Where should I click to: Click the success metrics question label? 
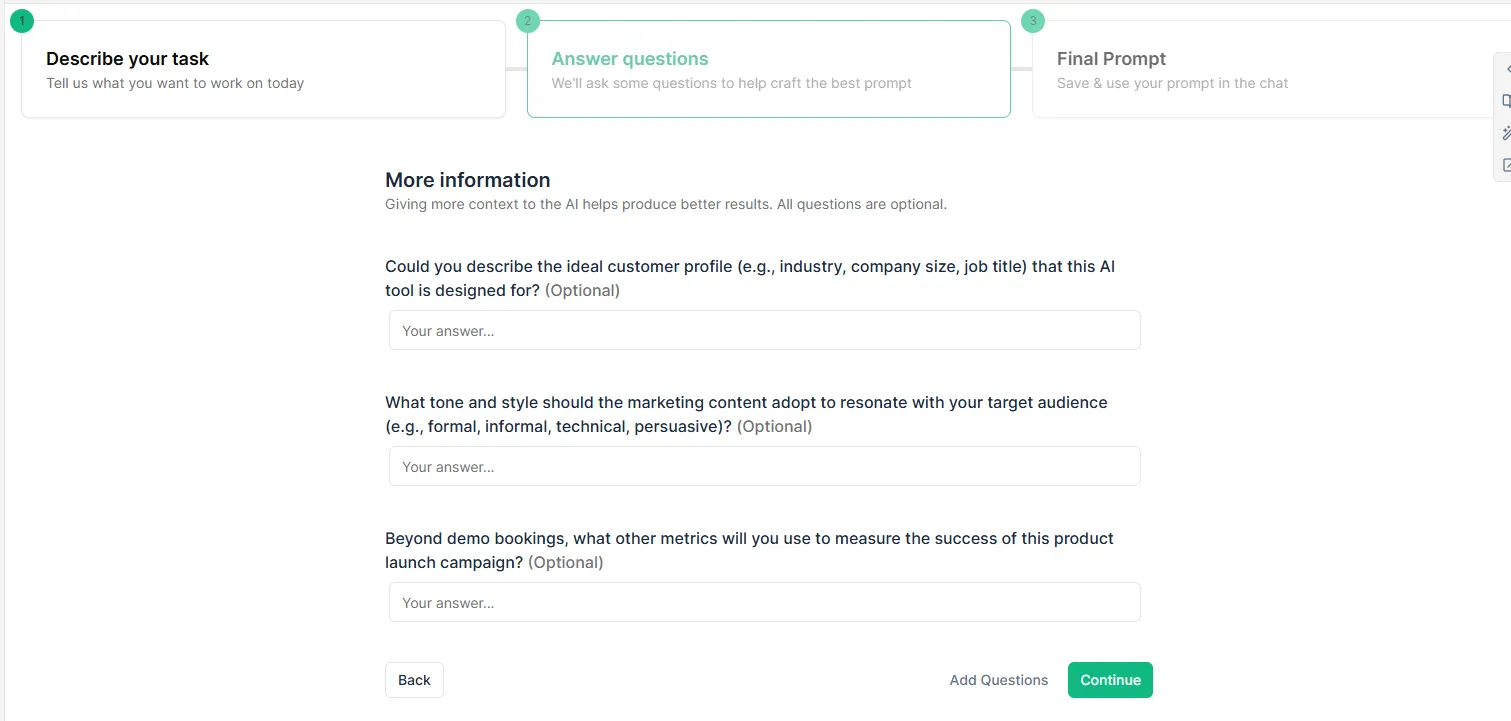748,550
